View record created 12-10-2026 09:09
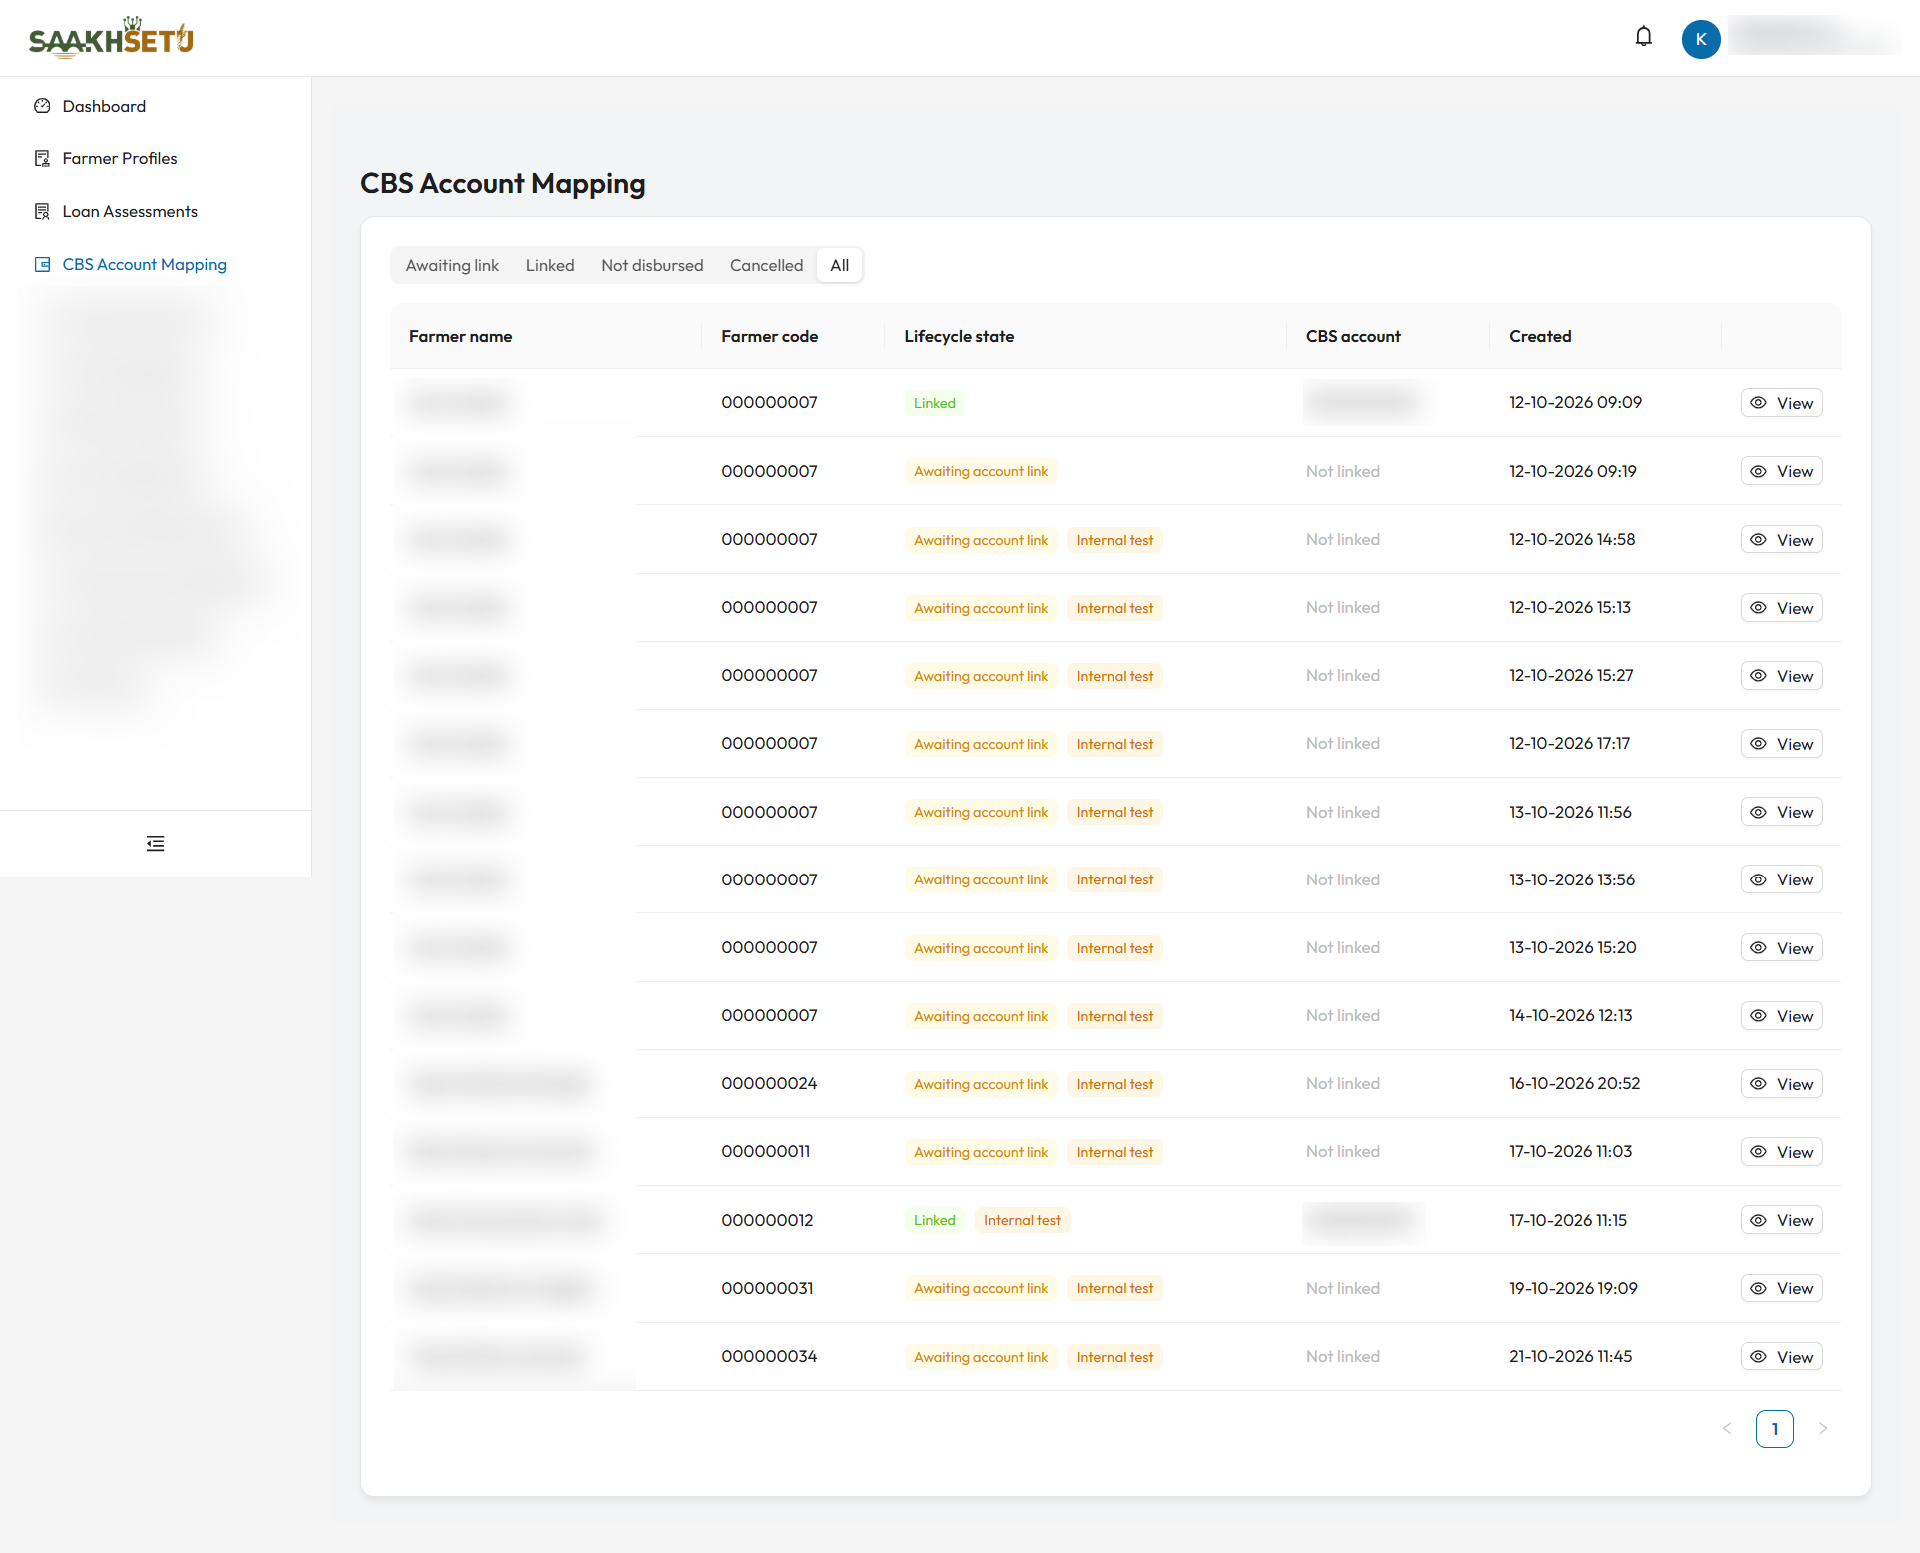1920x1553 pixels. (1781, 403)
